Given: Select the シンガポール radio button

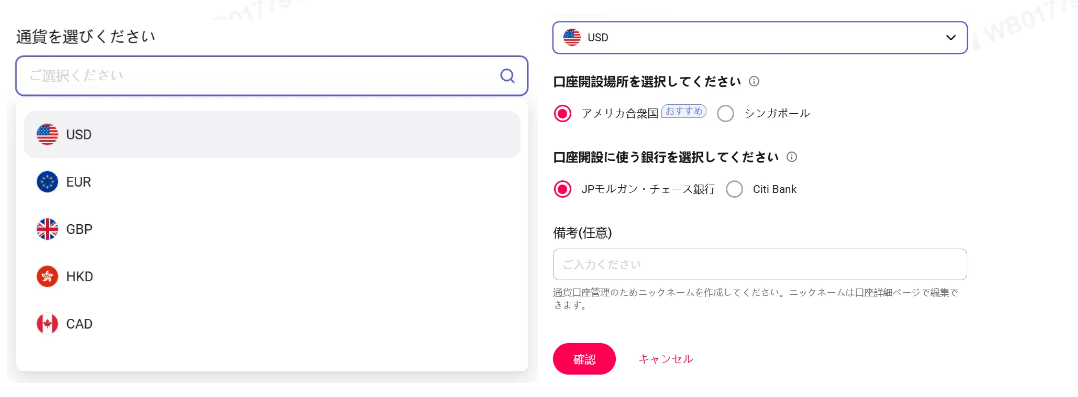Looking at the screenshot, I should [x=725, y=114].
